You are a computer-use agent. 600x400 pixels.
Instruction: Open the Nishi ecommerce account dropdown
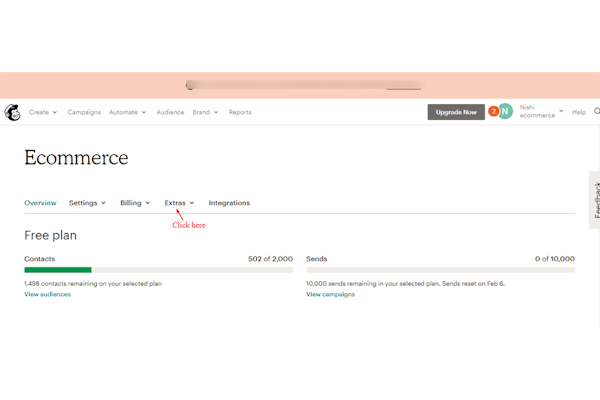(x=542, y=112)
